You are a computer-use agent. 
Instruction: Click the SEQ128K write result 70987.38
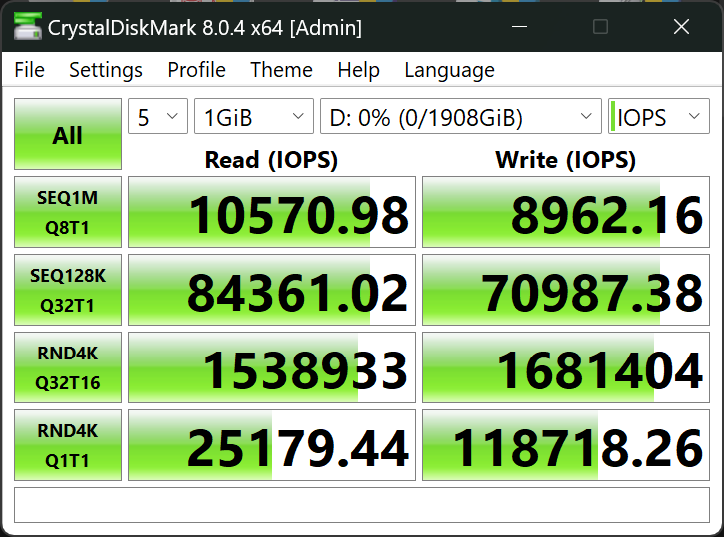[566, 290]
